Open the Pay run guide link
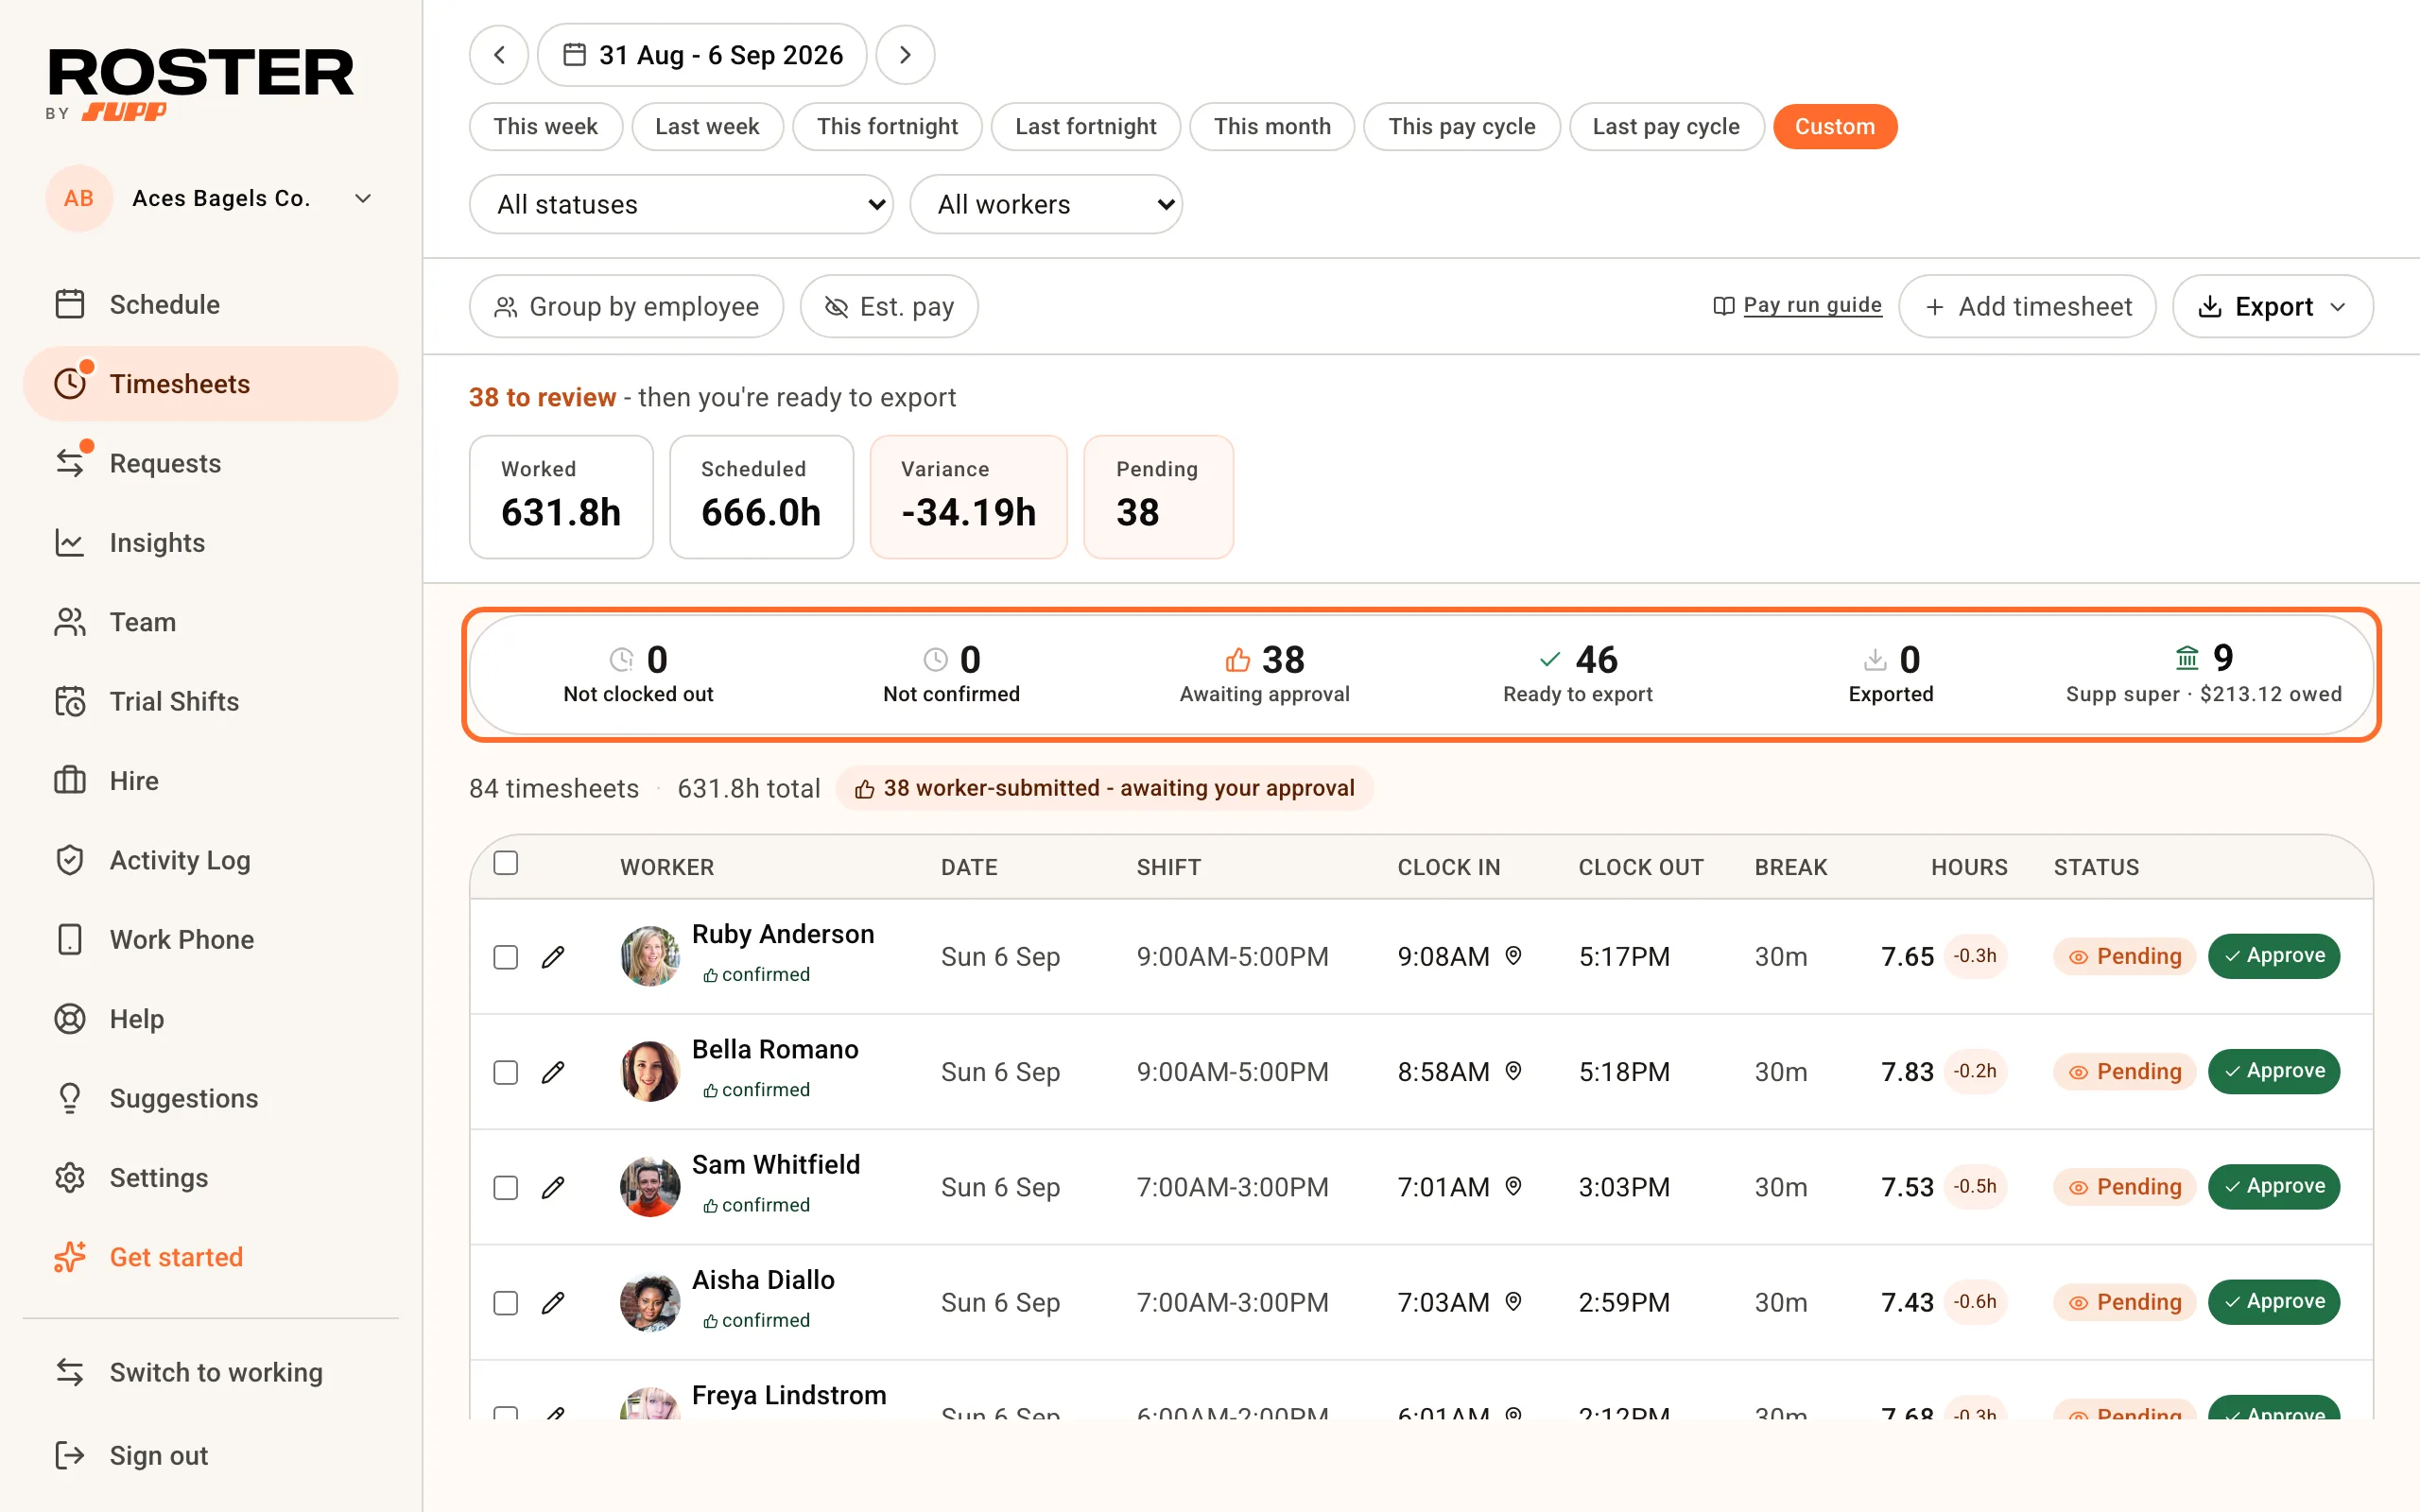 click(x=1798, y=305)
